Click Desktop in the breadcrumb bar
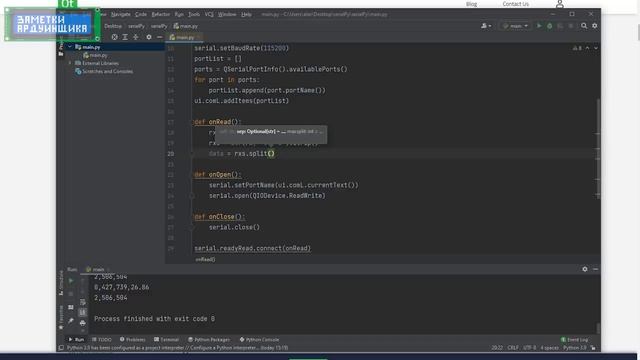 coord(113,26)
